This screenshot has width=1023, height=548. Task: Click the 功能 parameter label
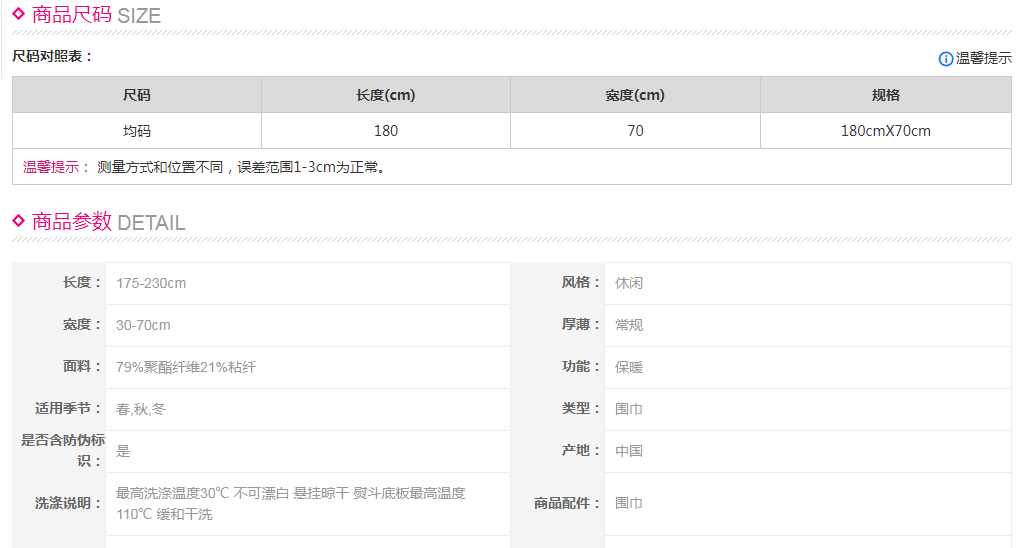click(x=581, y=366)
